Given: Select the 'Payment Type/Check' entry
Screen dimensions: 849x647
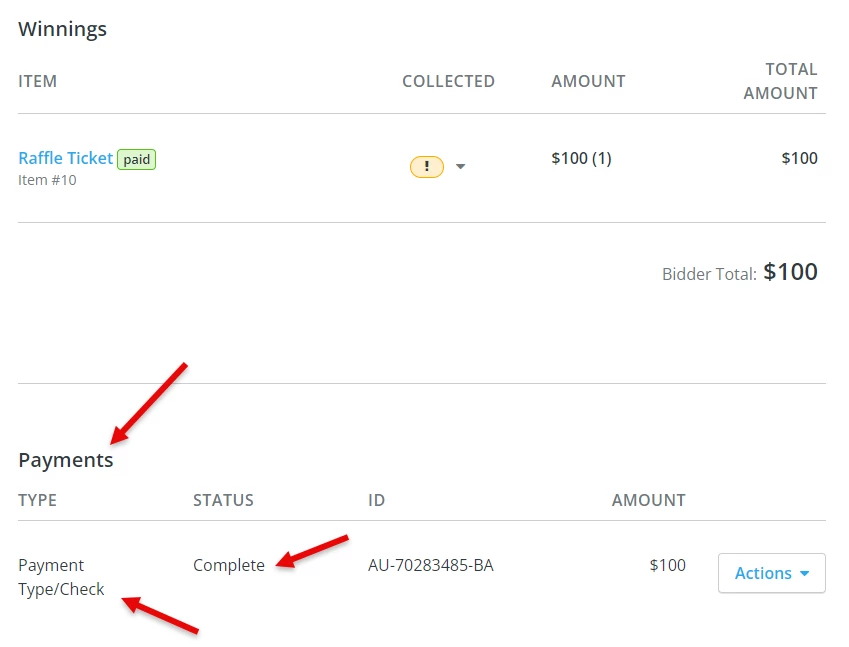Looking at the screenshot, I should [52, 578].
